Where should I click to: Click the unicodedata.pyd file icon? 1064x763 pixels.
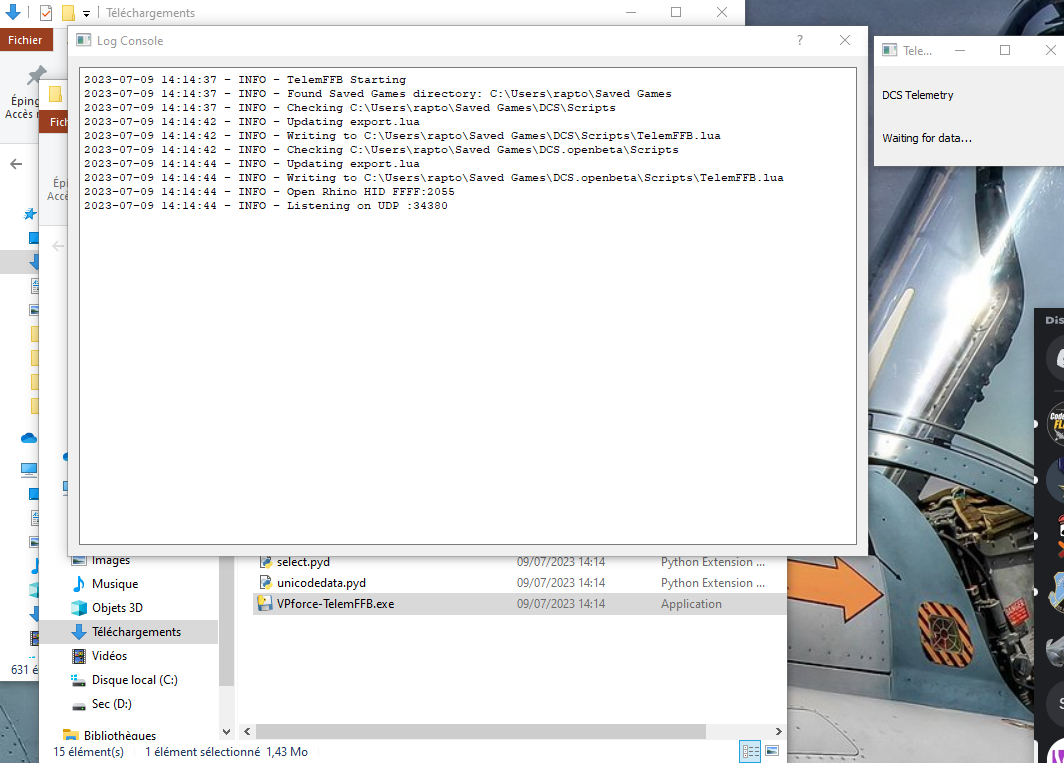coord(265,582)
